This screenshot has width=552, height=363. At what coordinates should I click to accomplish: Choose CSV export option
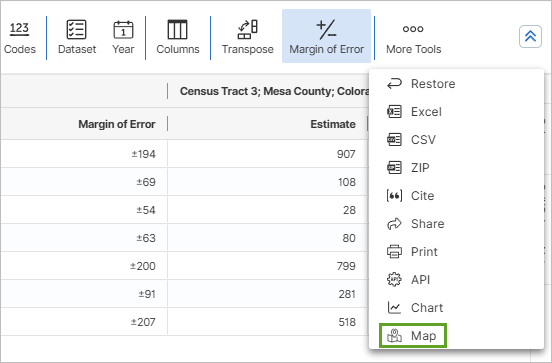(x=411, y=140)
